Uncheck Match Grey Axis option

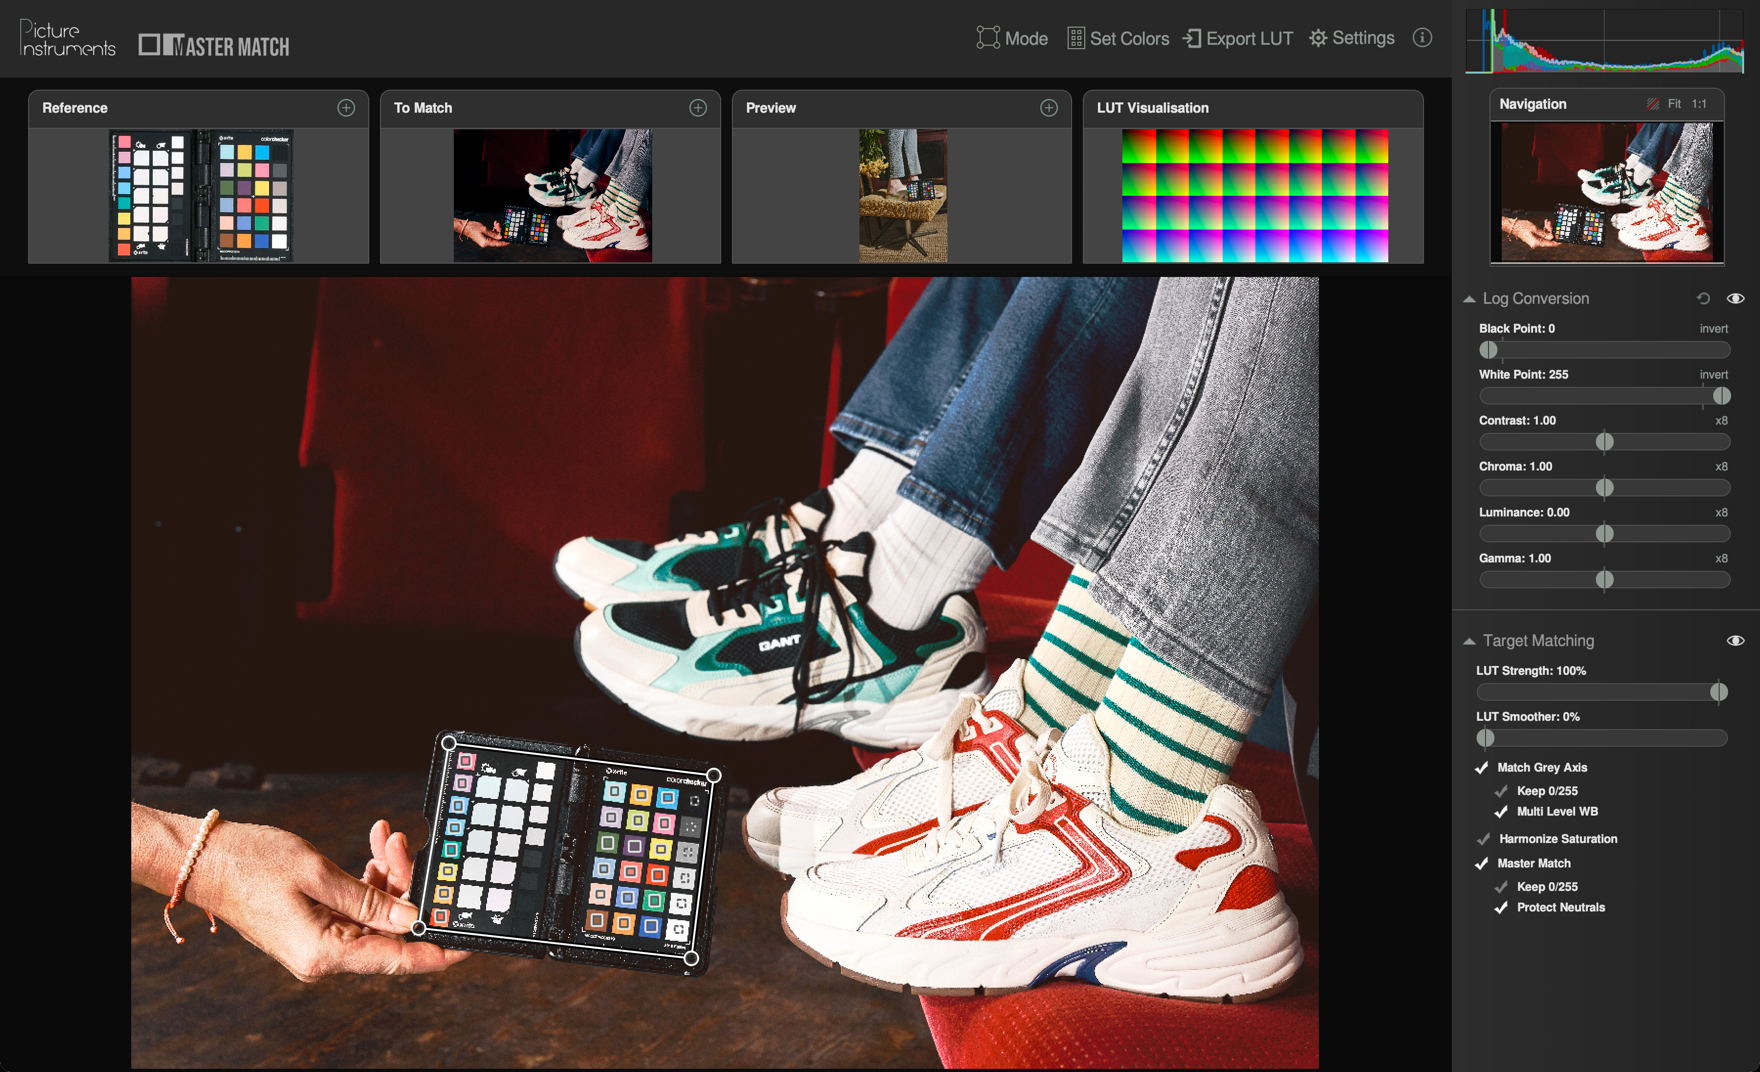tap(1482, 768)
